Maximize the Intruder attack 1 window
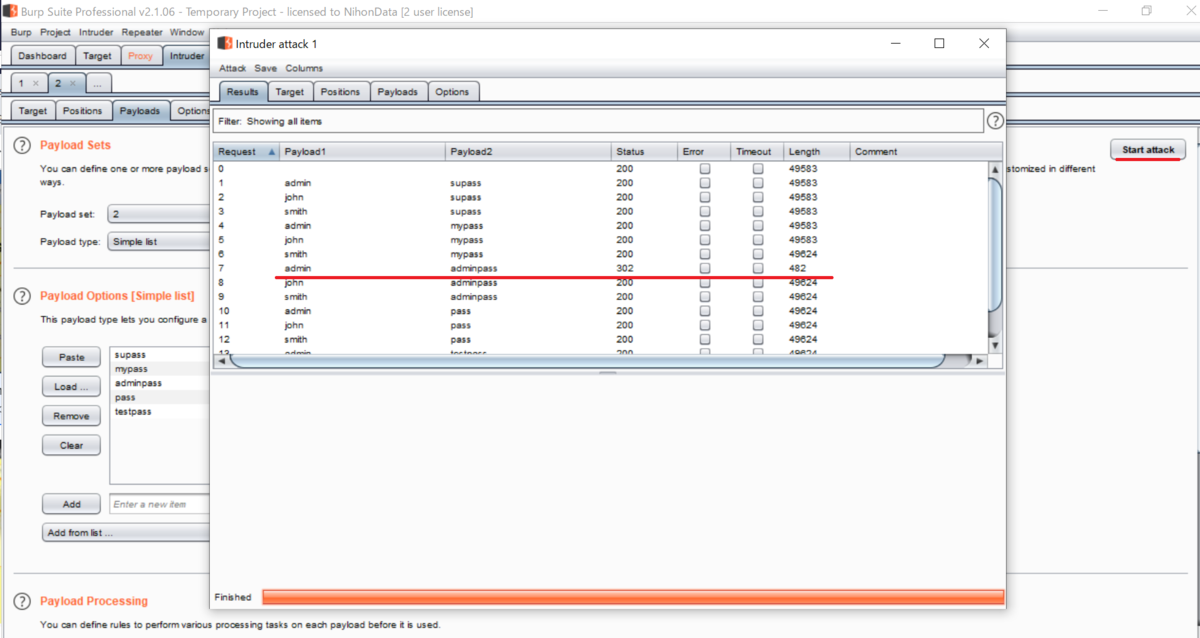 (939, 43)
